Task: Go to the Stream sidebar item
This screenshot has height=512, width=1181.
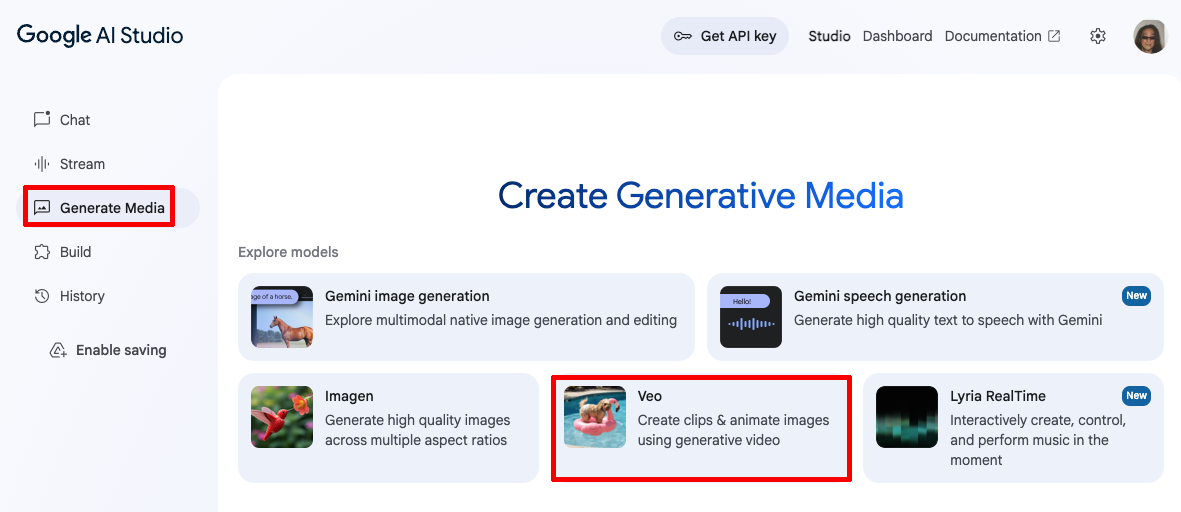Action: pyautogui.click(x=108, y=164)
